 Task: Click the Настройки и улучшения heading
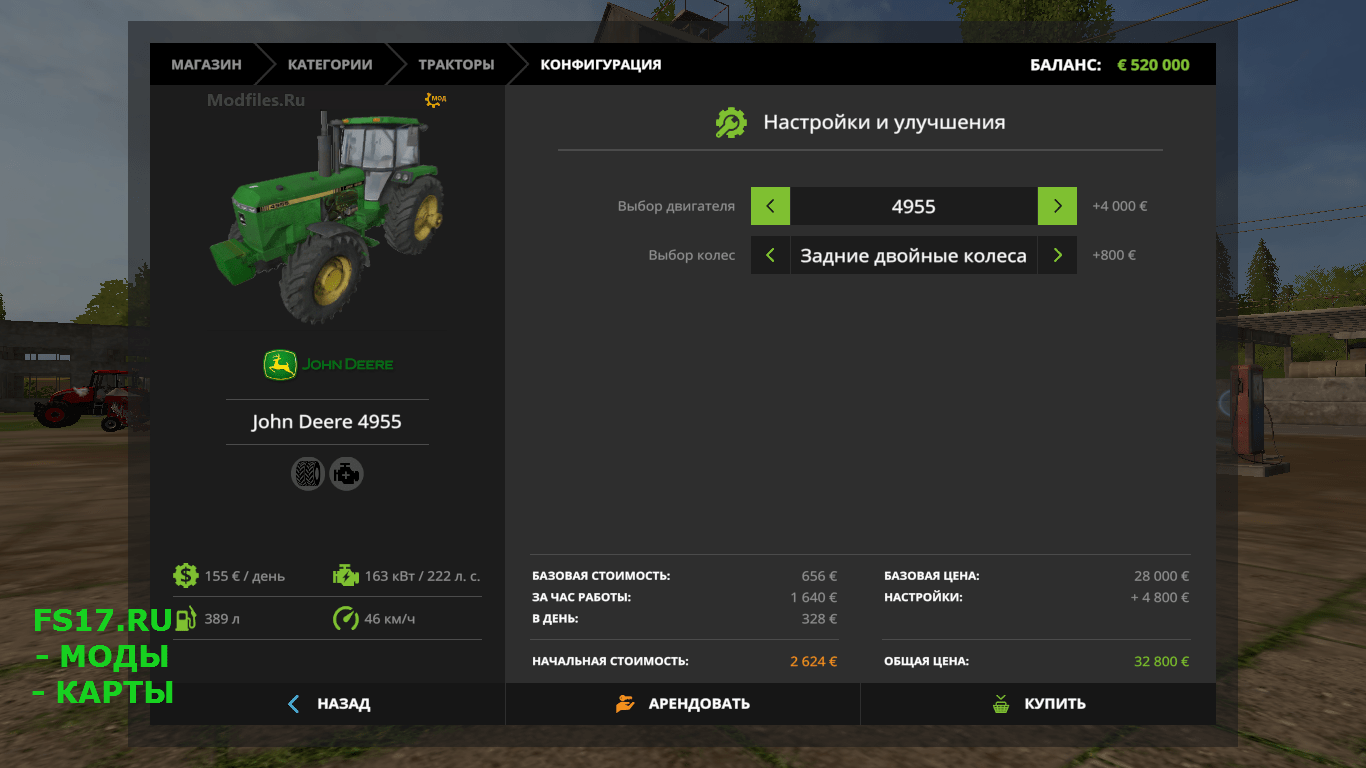pyautogui.click(x=885, y=123)
